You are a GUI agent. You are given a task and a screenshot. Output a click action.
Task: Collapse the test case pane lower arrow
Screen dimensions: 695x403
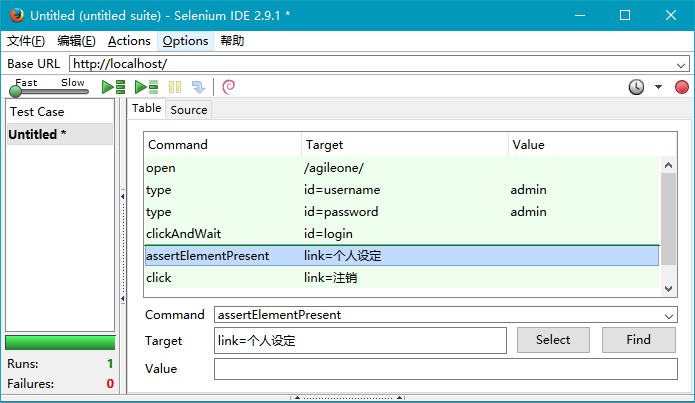(x=122, y=299)
